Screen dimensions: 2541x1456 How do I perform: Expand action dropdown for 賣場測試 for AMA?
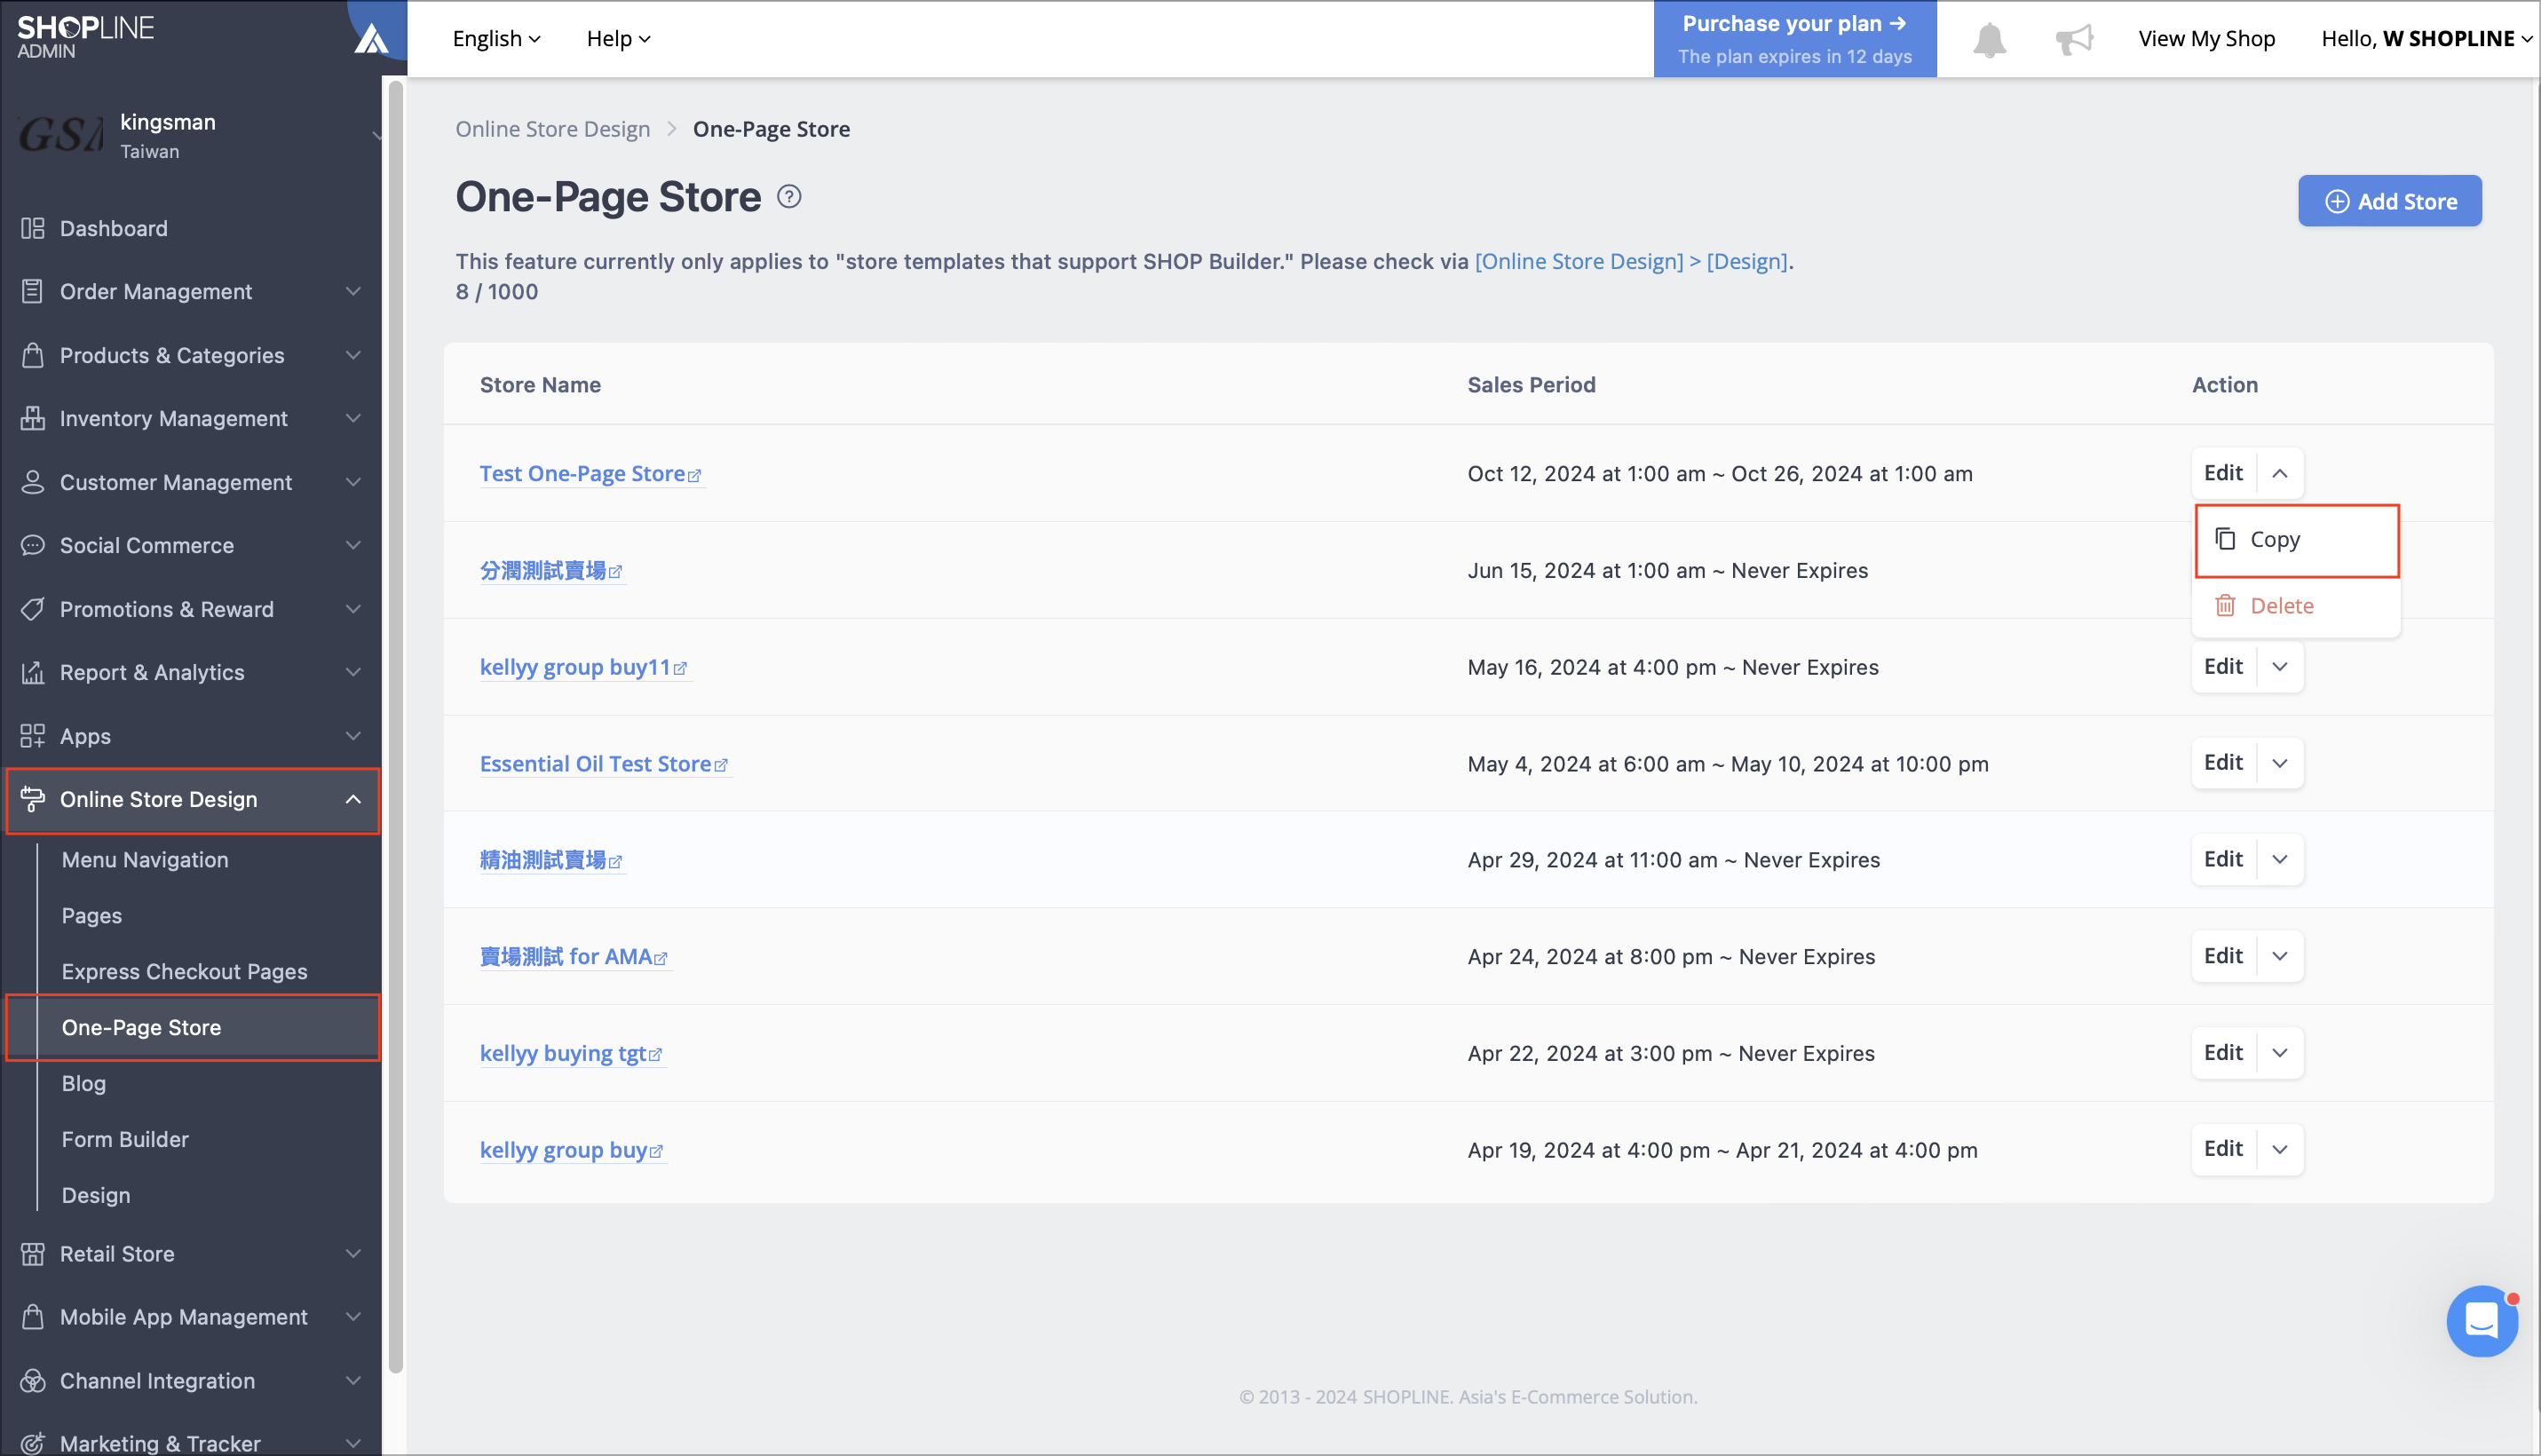click(x=2279, y=956)
